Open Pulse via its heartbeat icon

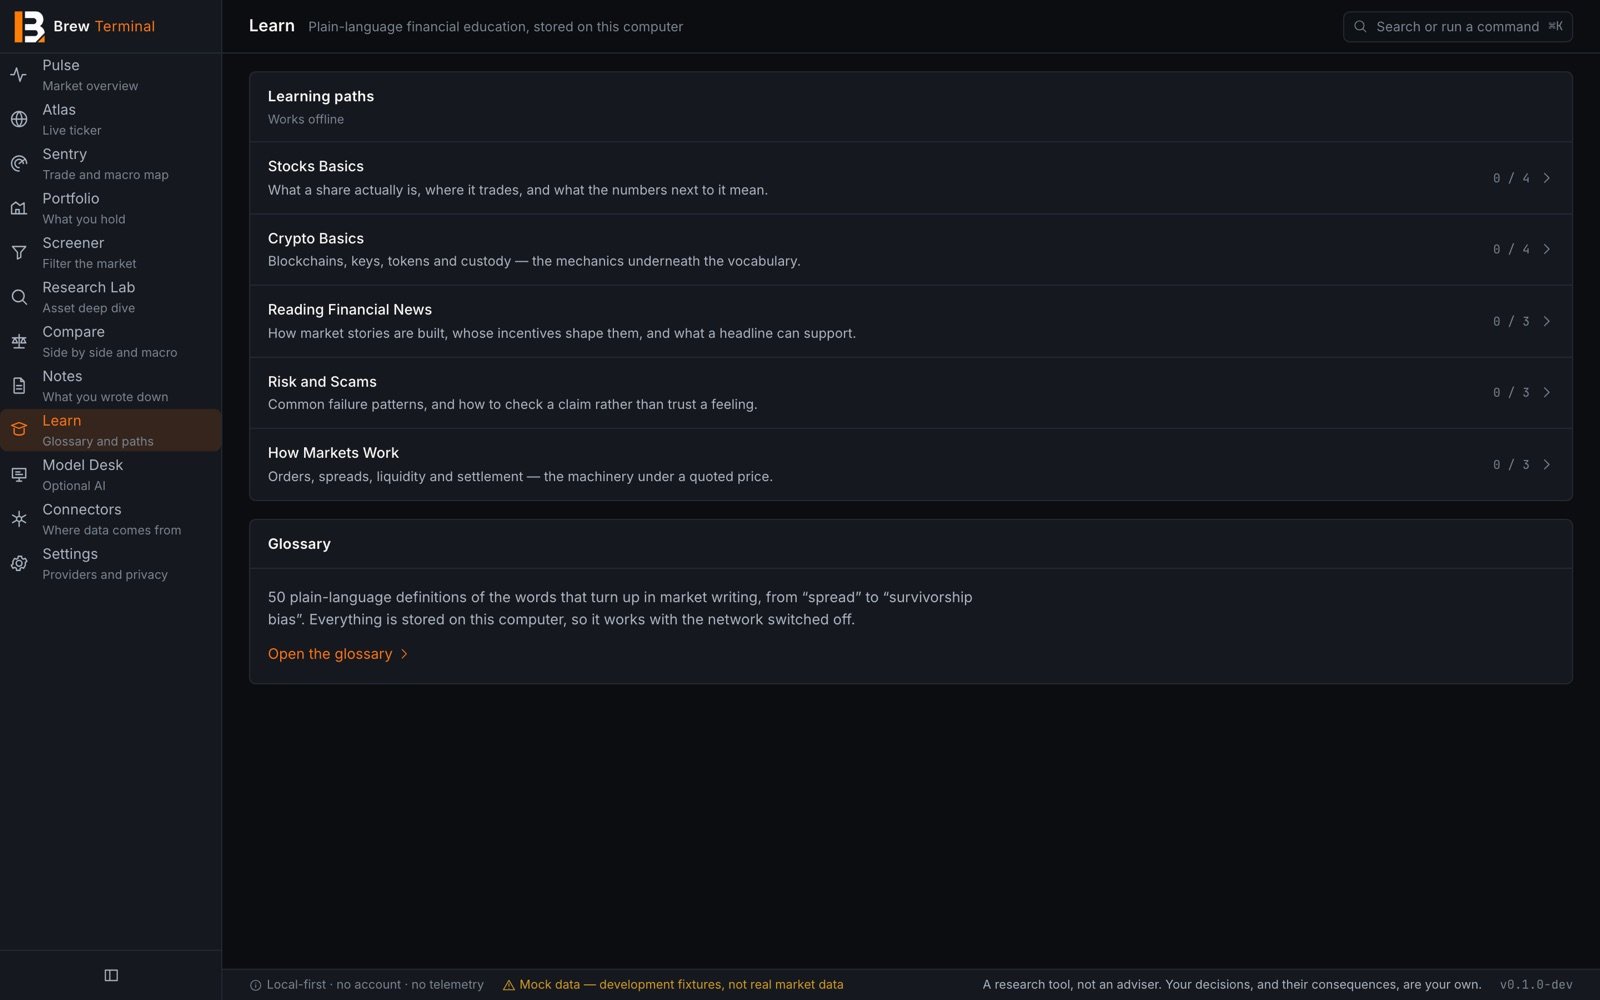(x=19, y=75)
